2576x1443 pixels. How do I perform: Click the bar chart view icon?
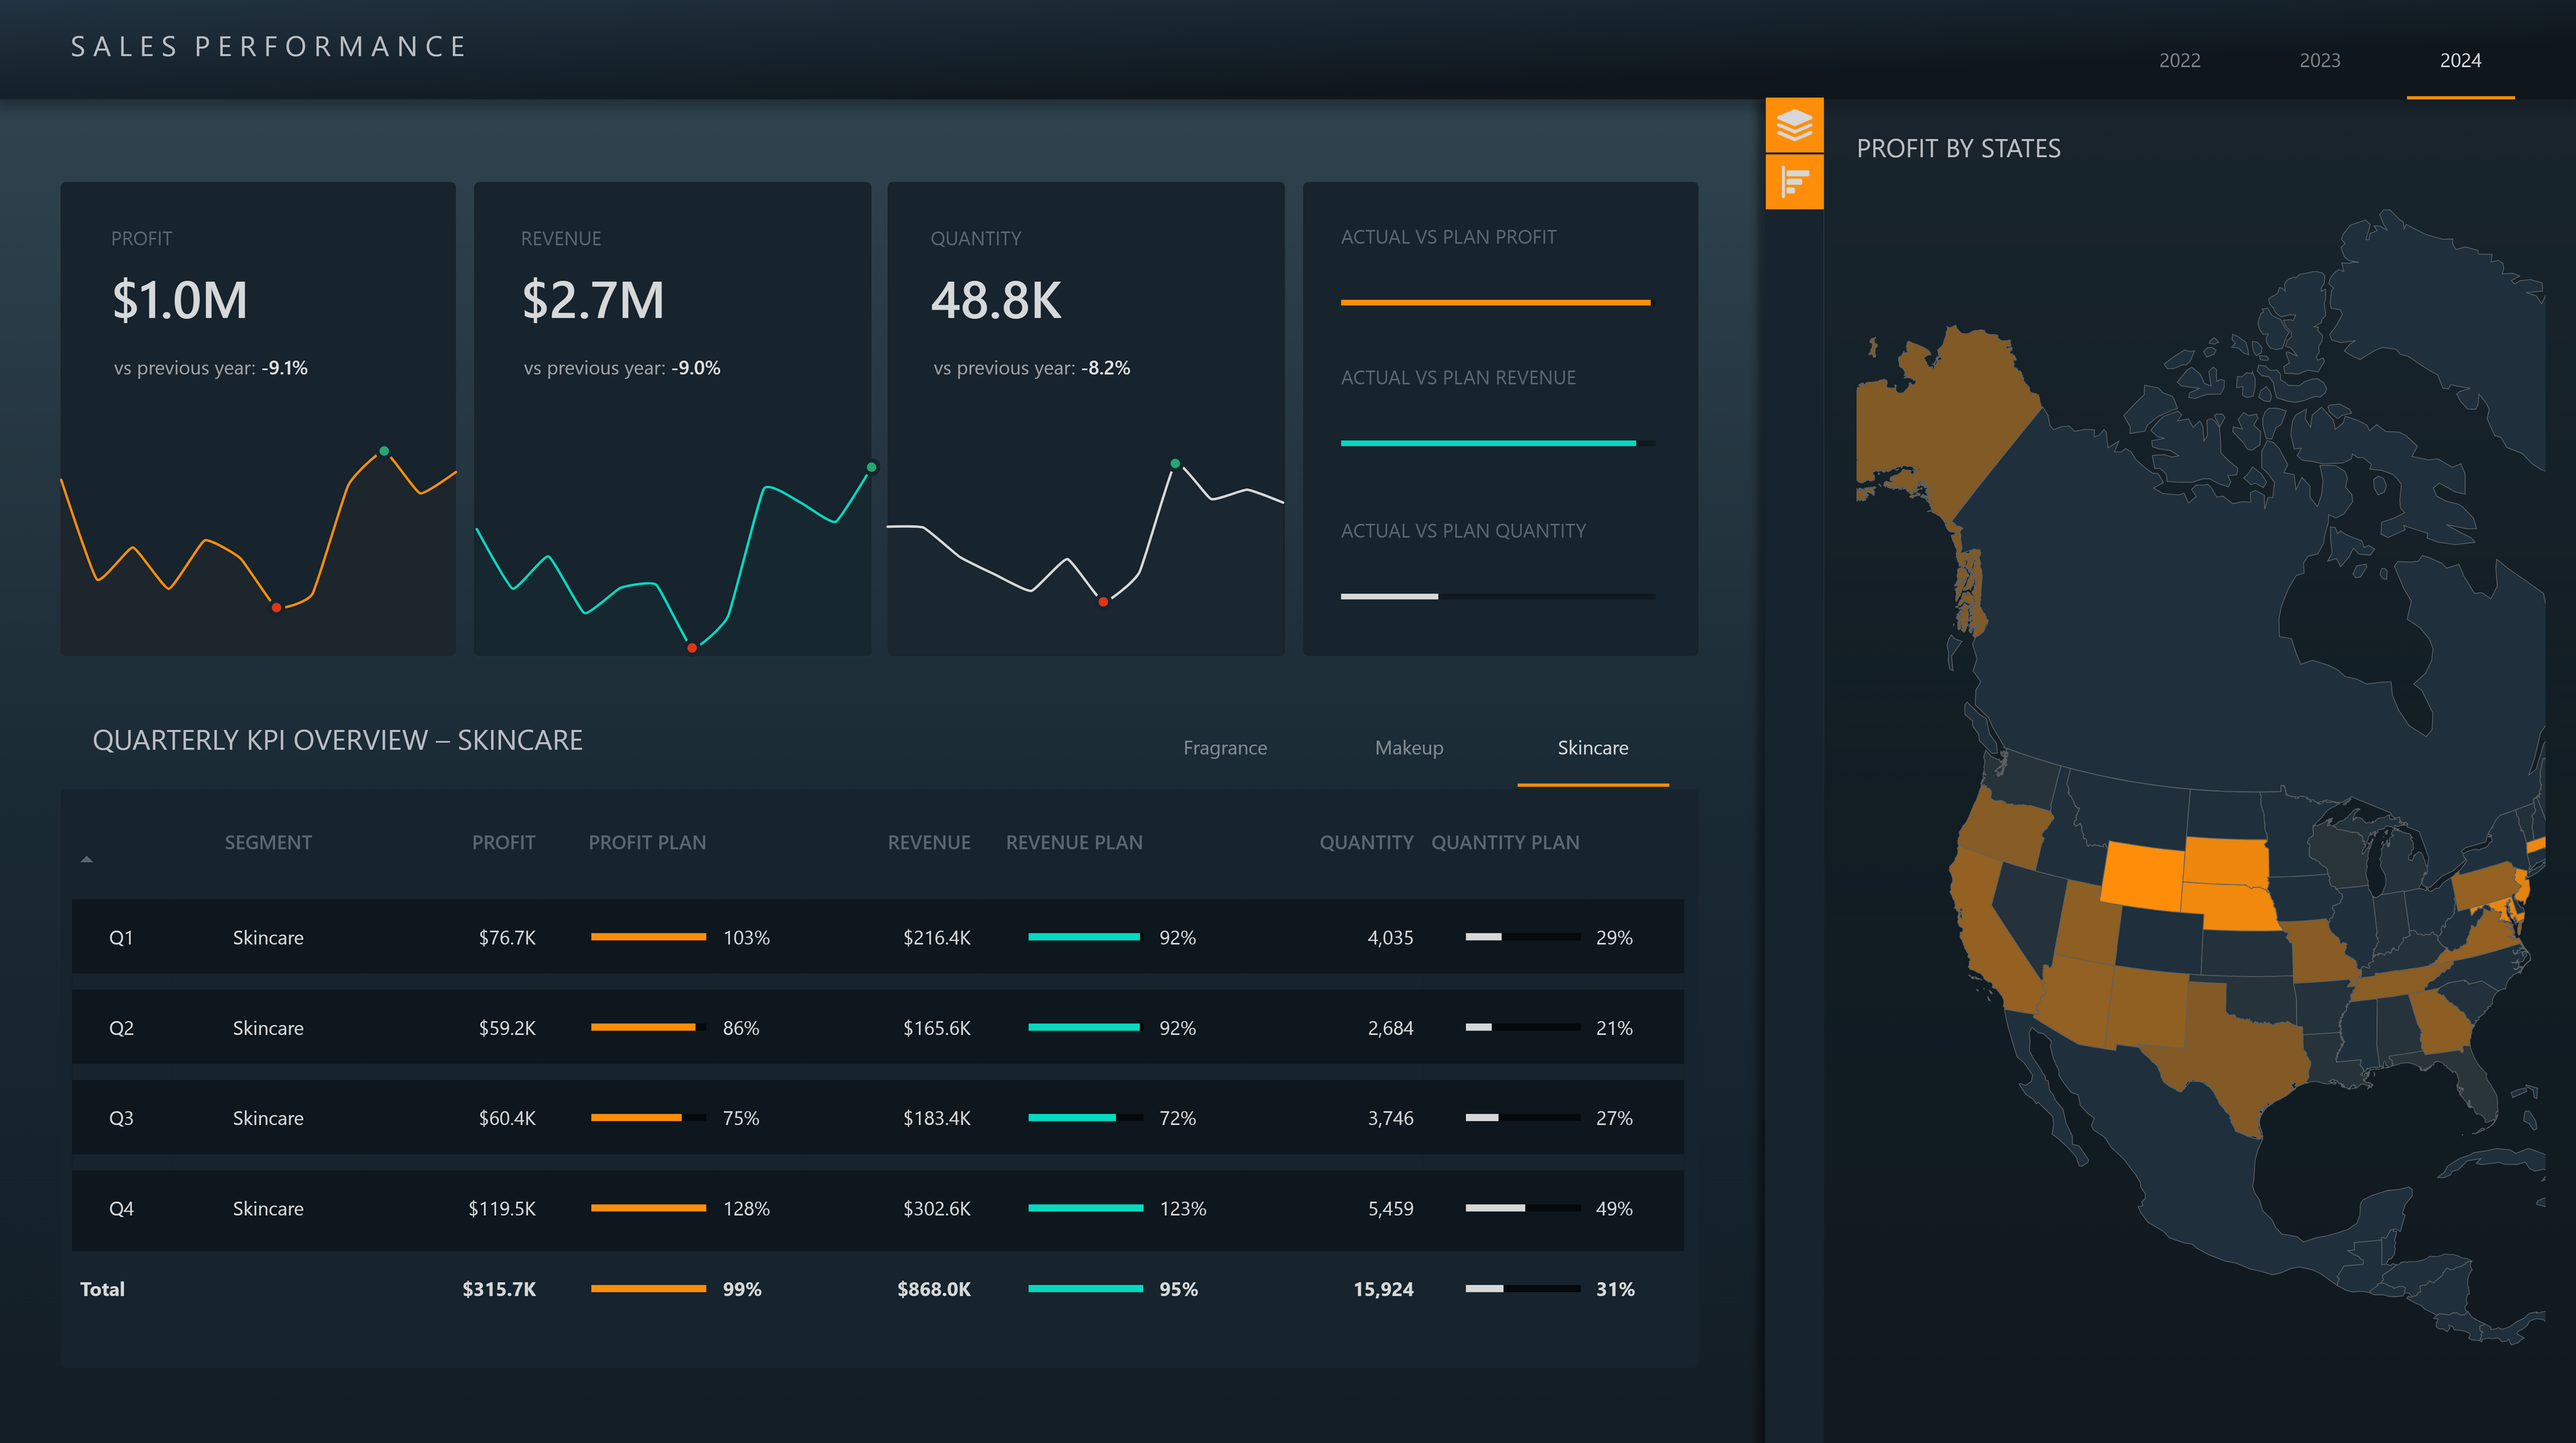1794,182
